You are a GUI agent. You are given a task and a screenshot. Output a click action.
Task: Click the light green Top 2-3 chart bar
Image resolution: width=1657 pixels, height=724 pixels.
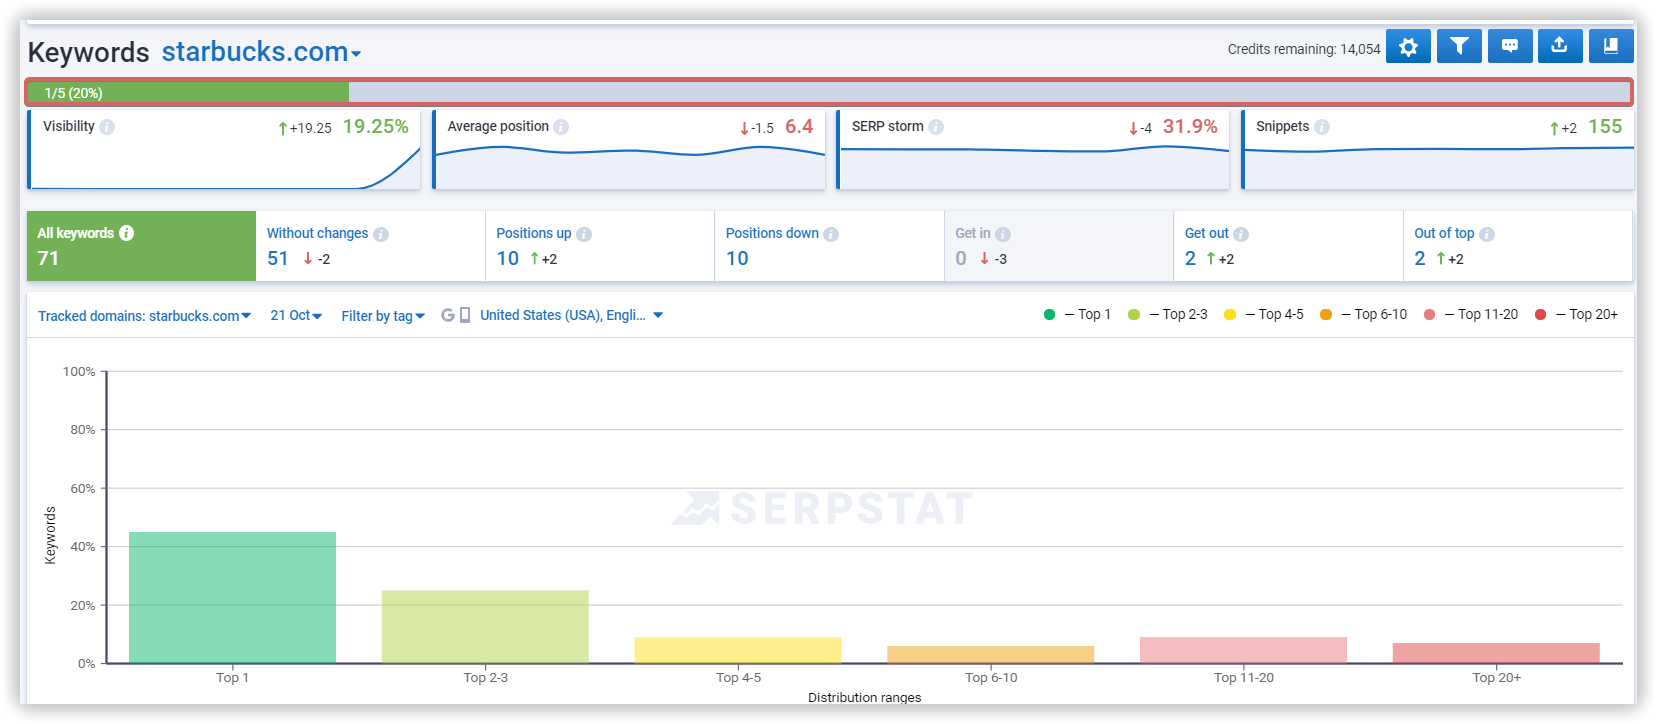[x=485, y=626]
